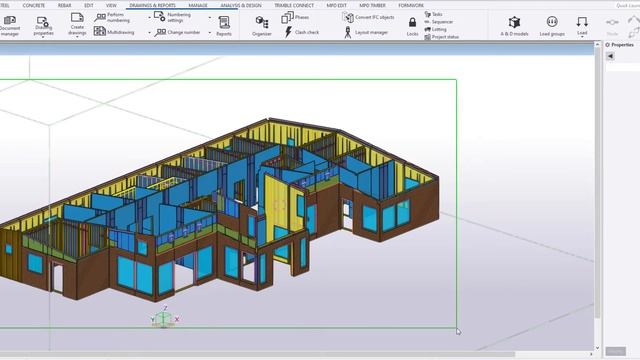Open the TRIMBLE CONNECT tab
Screen dimensions: 640x360
(294, 5)
